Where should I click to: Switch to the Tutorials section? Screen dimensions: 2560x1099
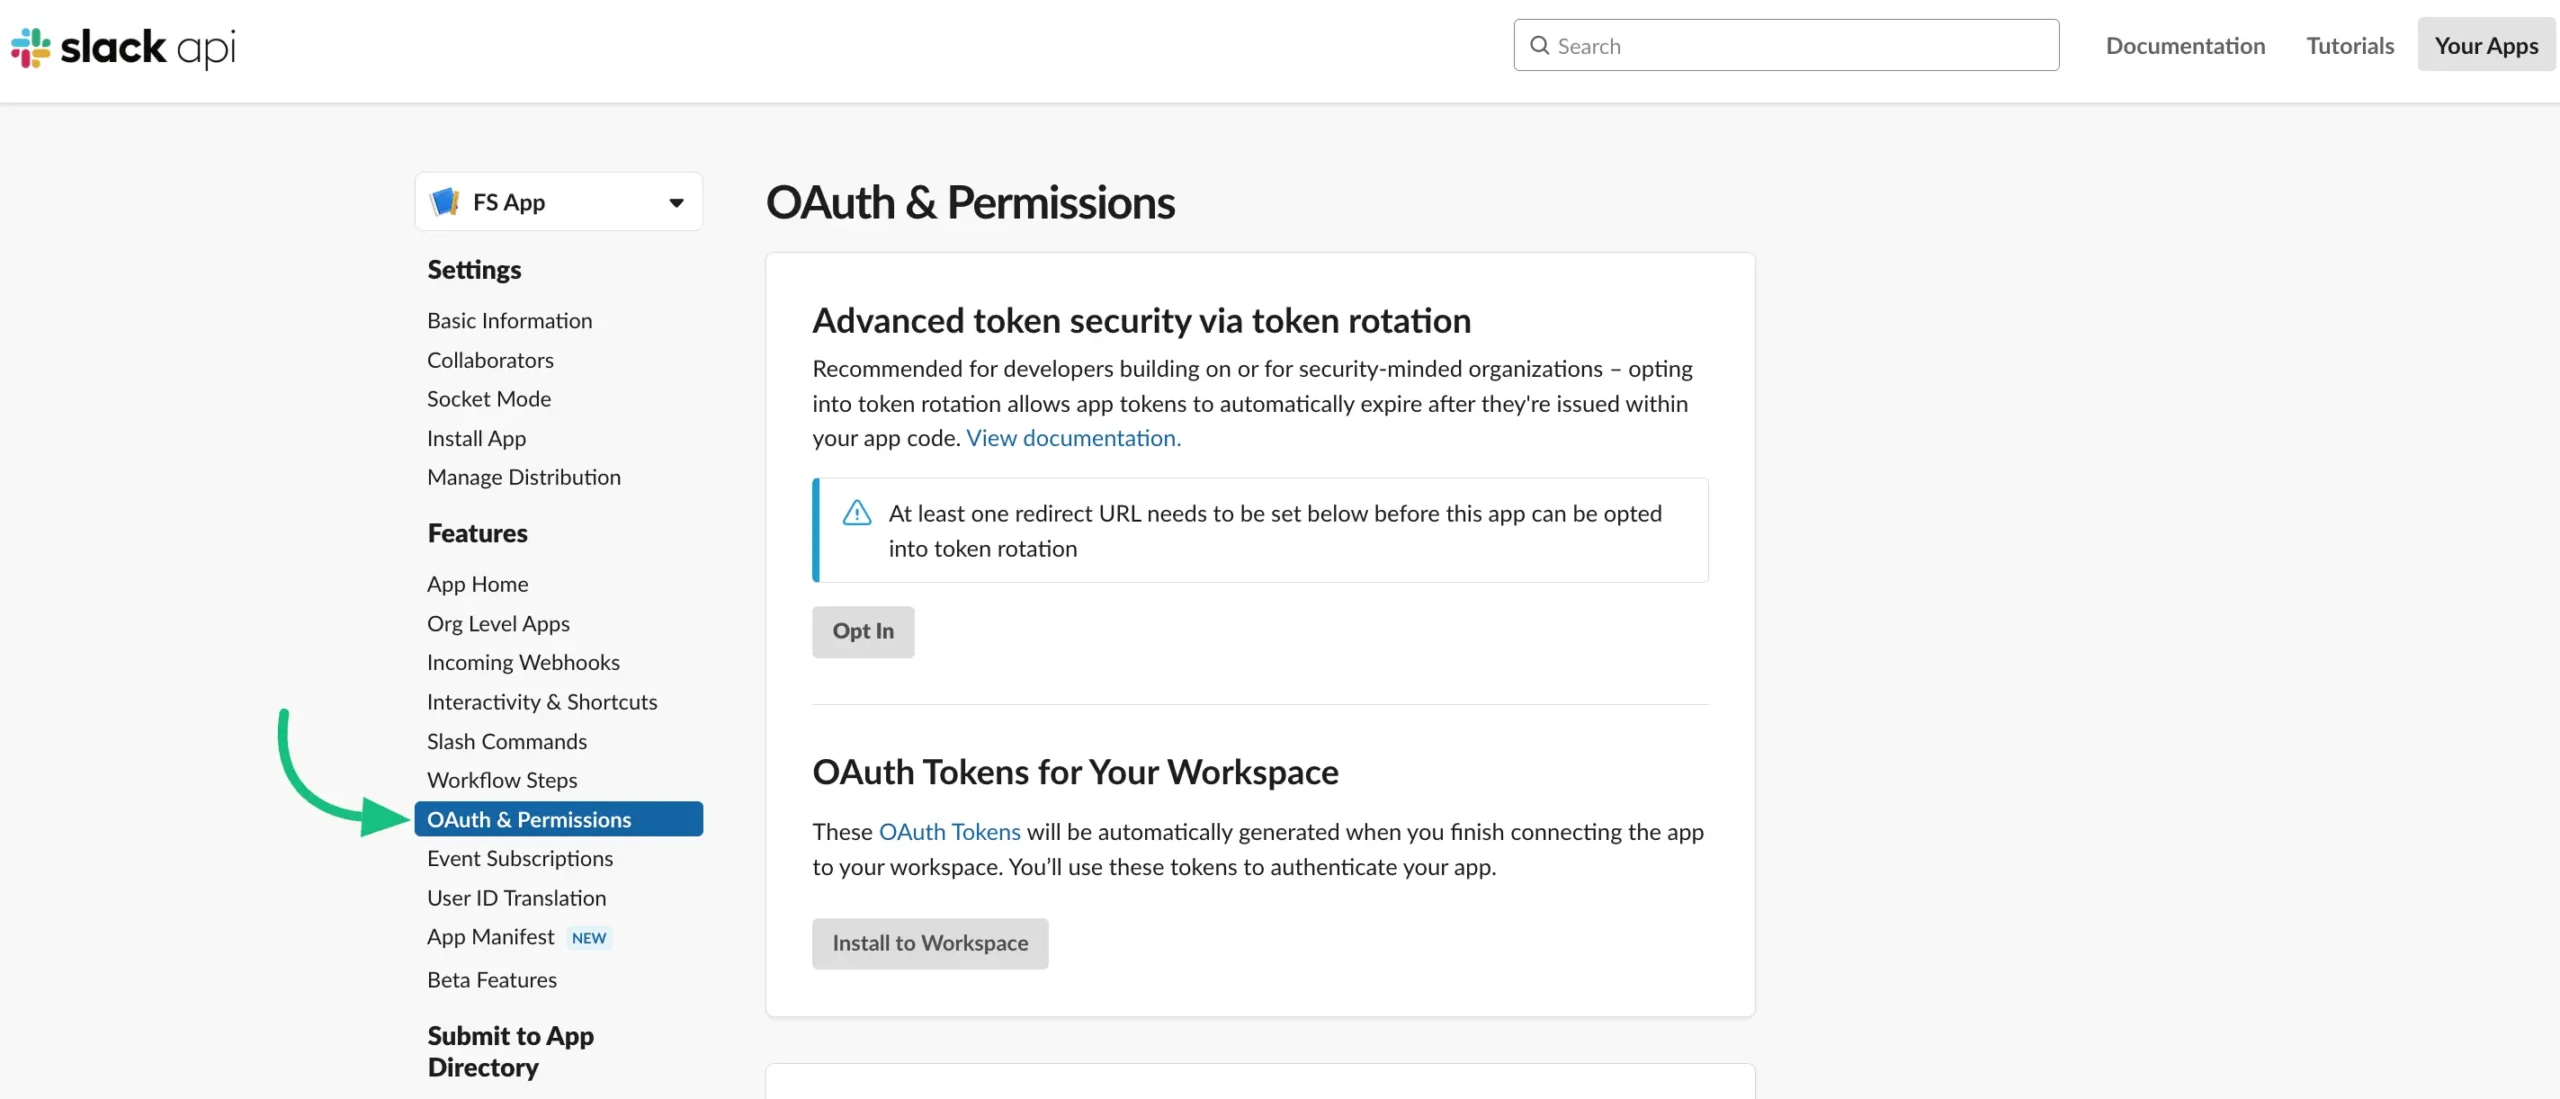click(x=2350, y=45)
